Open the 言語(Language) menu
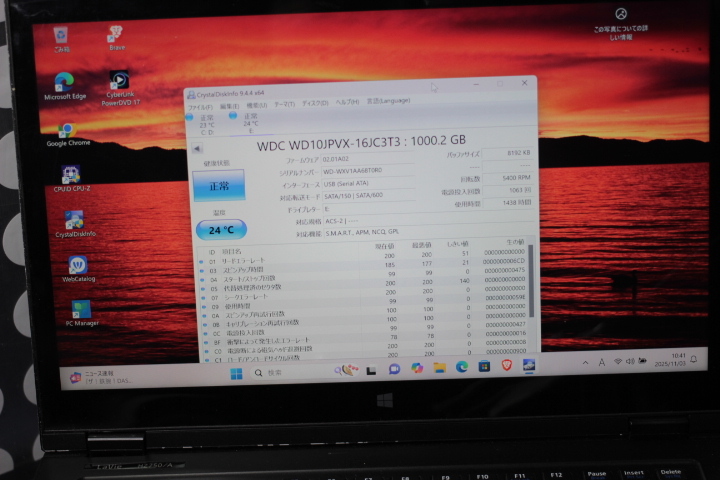 [388, 101]
